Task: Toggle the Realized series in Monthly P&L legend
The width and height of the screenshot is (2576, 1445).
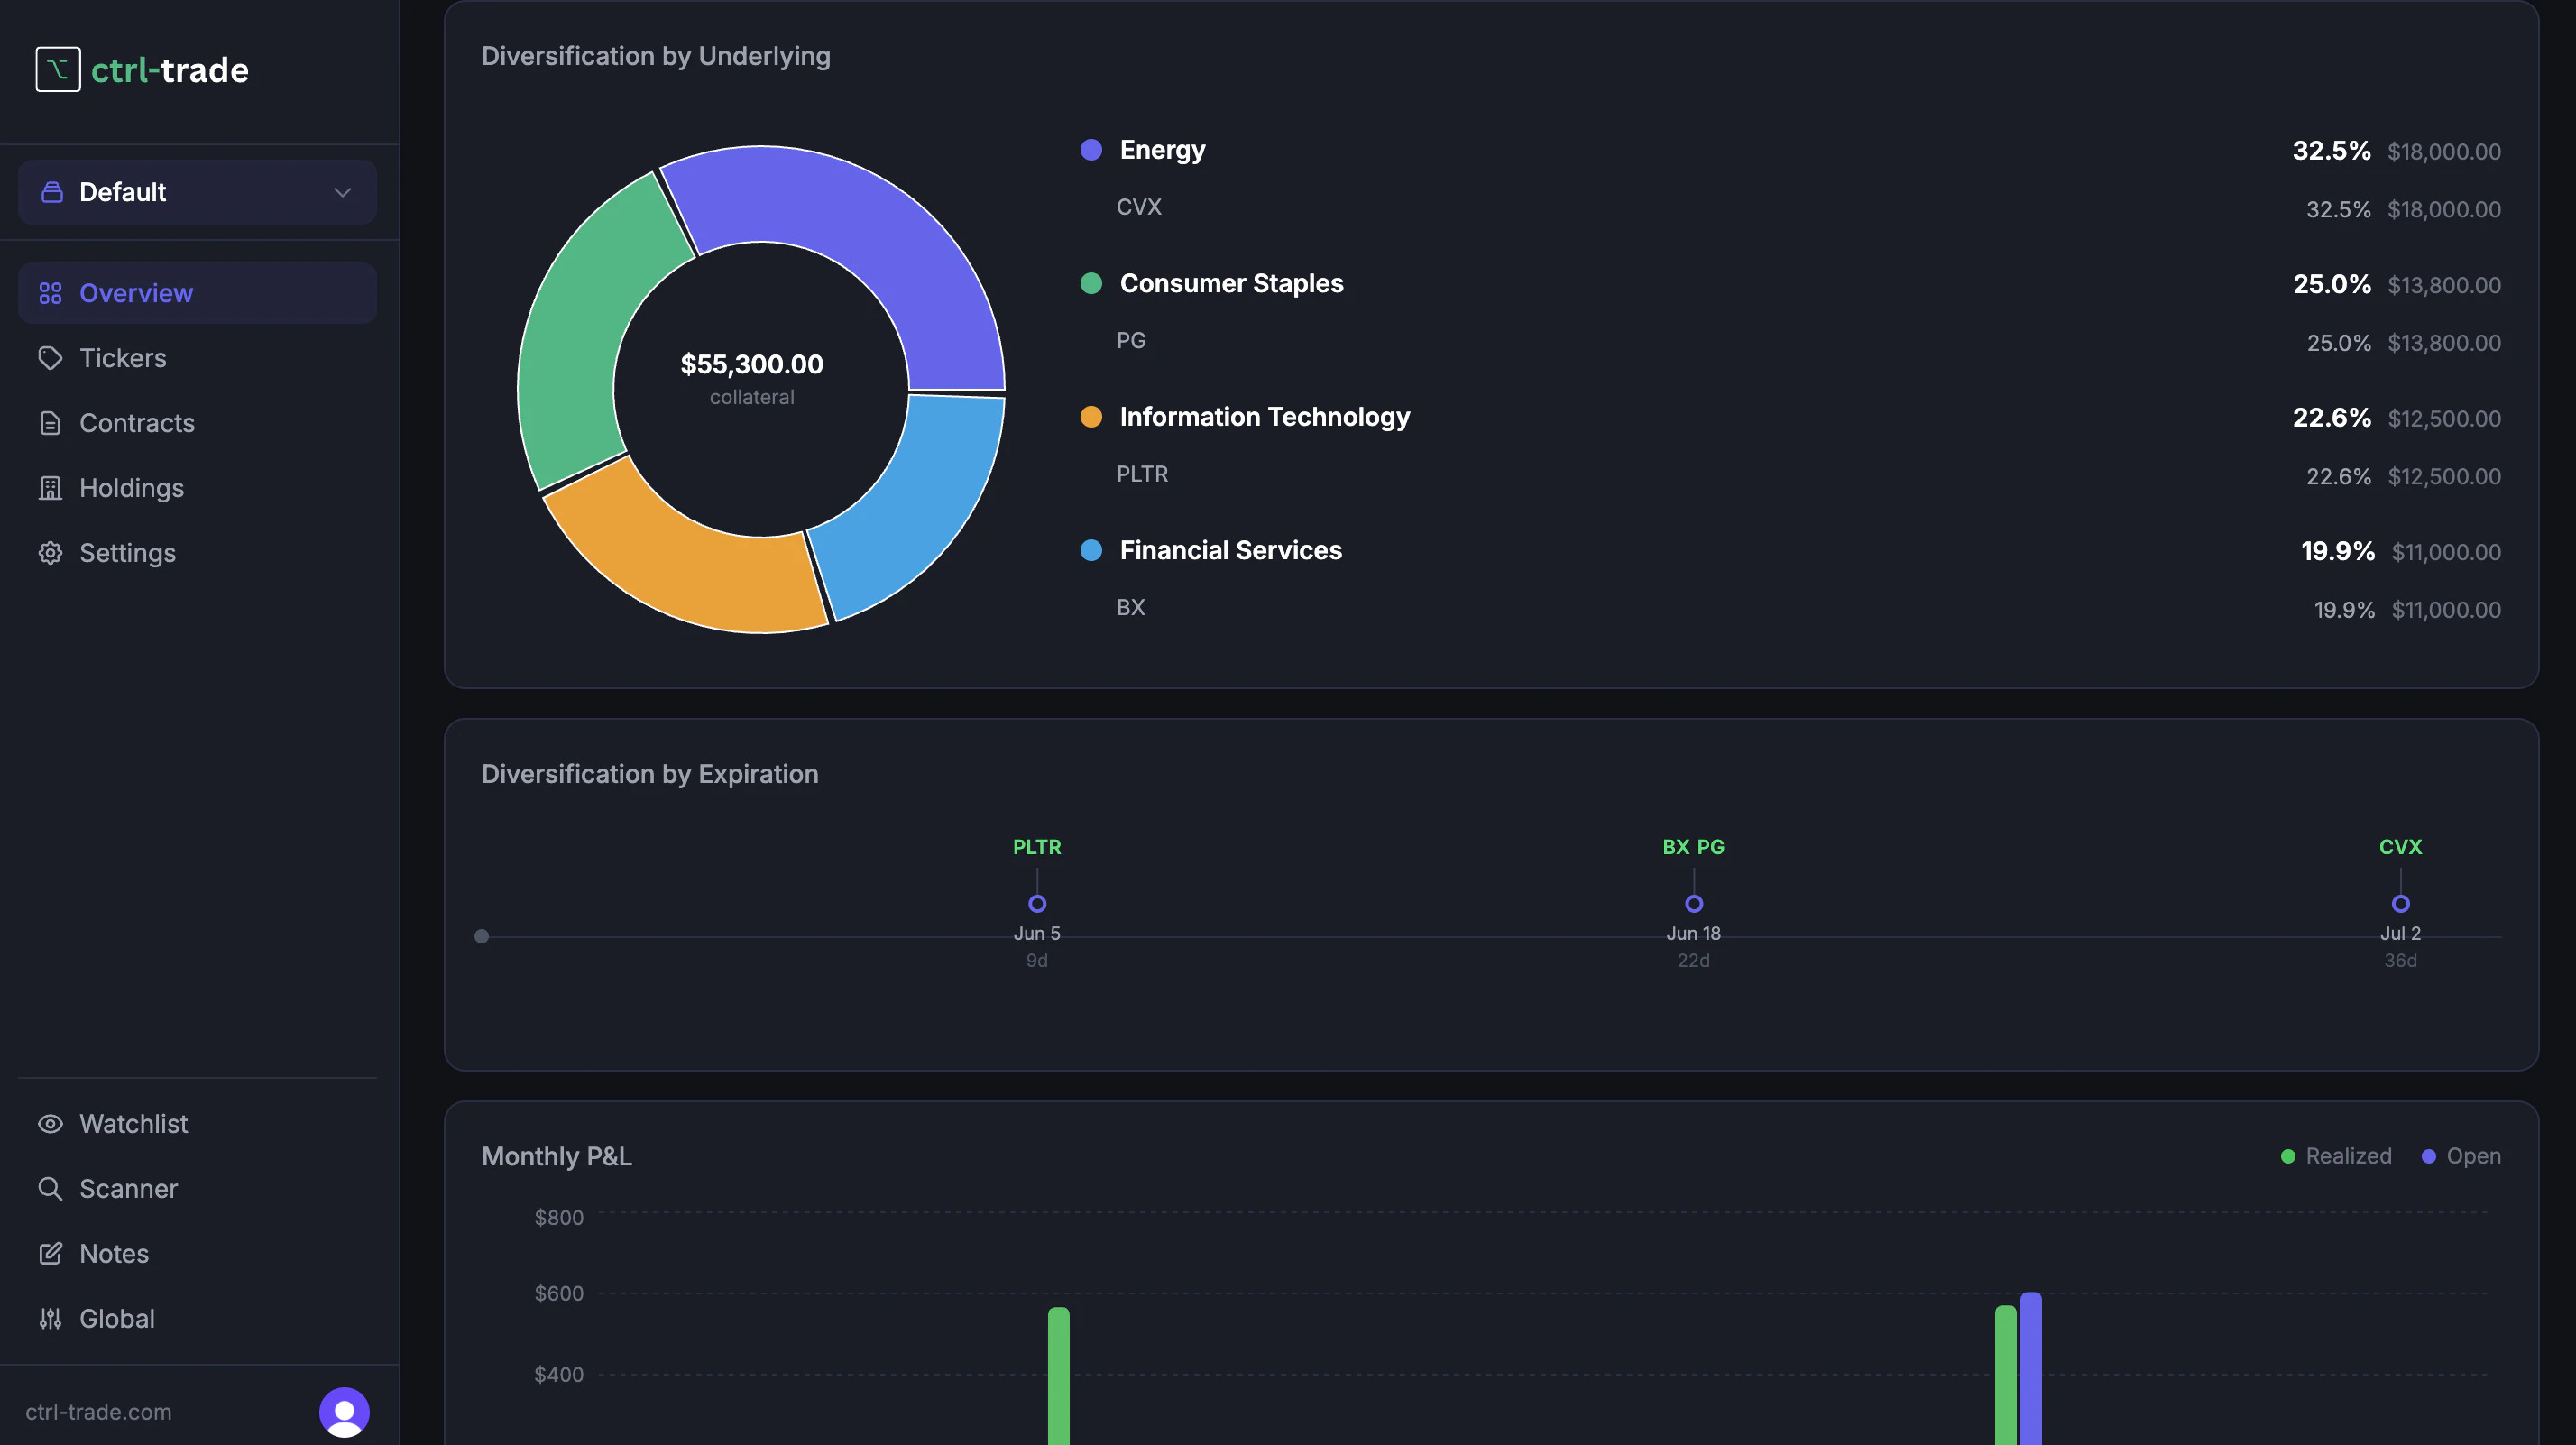Action: (2336, 1156)
